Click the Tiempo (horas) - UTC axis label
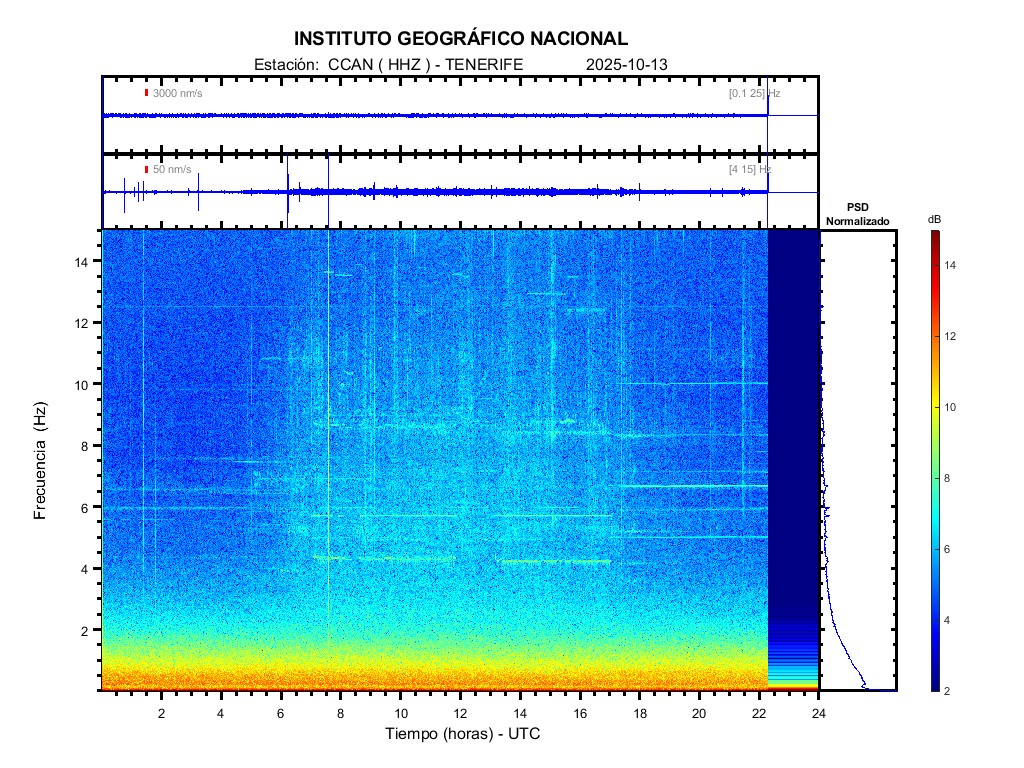Image resolution: width=1024 pixels, height=768 pixels. [x=463, y=734]
